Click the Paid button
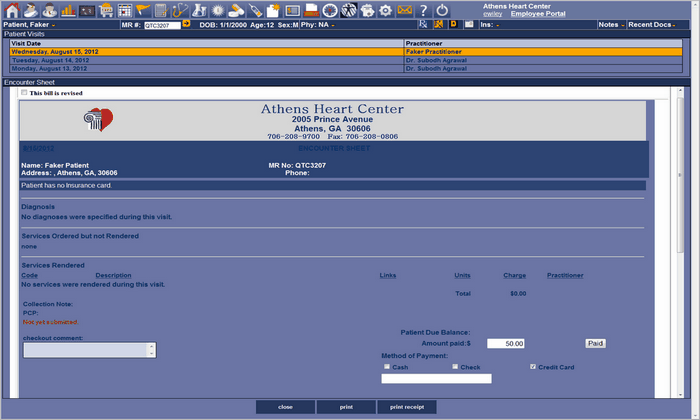700x420 pixels. (596, 343)
